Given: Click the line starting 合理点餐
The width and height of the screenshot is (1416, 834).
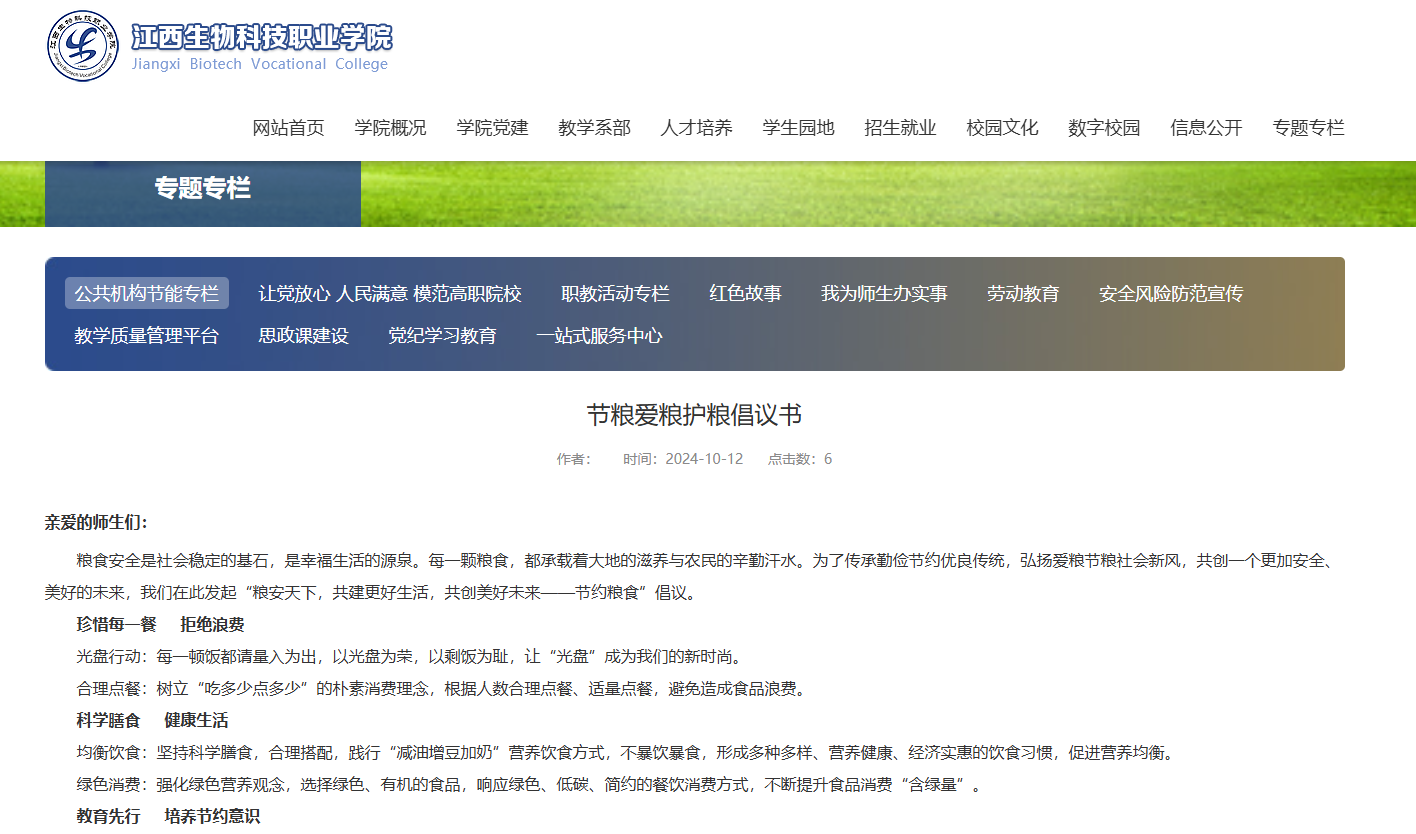Looking at the screenshot, I should [442, 689].
